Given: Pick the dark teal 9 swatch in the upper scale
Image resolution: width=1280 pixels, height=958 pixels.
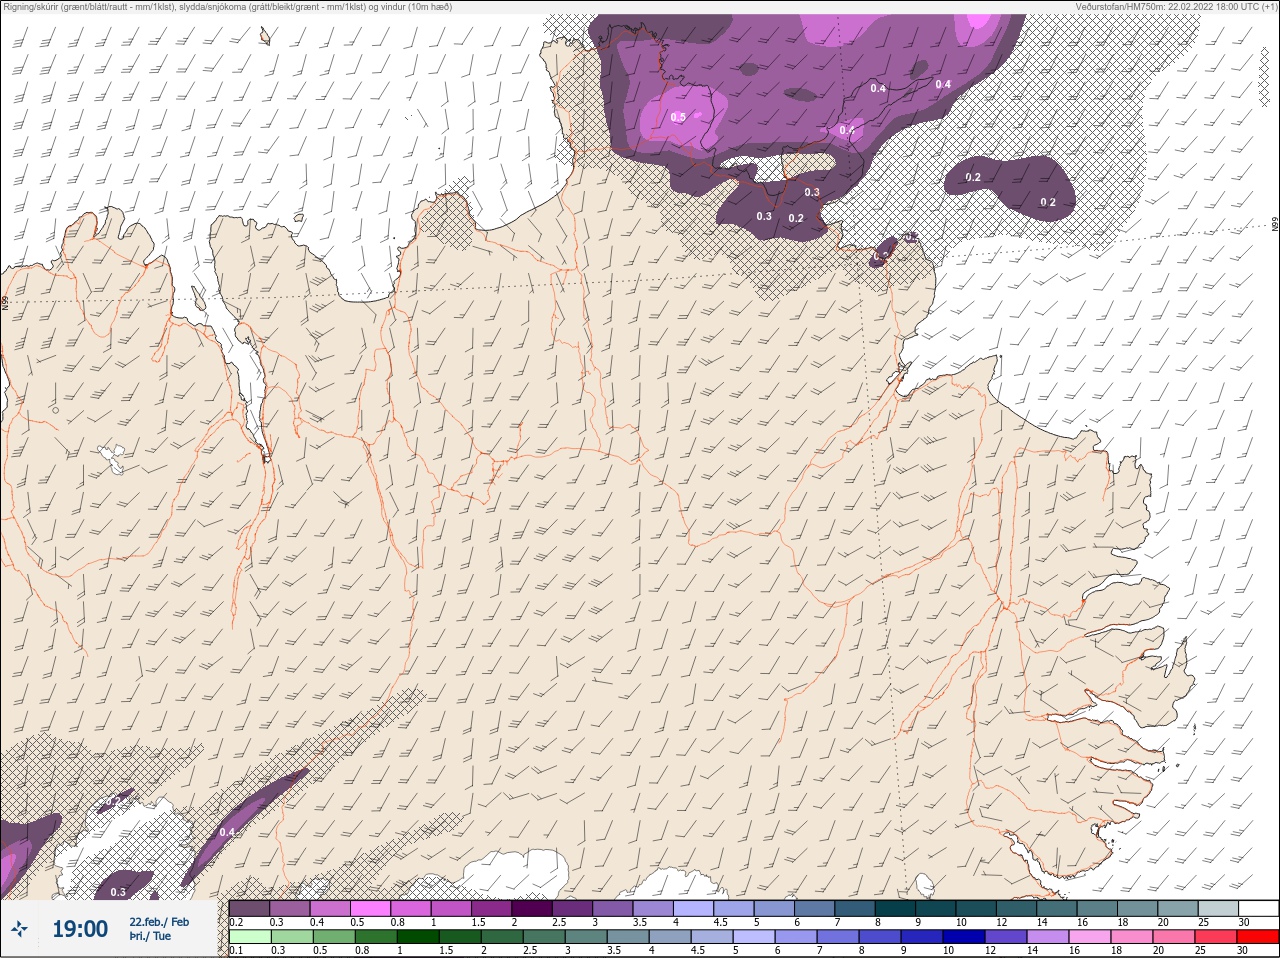Looking at the screenshot, I should click(x=936, y=908).
